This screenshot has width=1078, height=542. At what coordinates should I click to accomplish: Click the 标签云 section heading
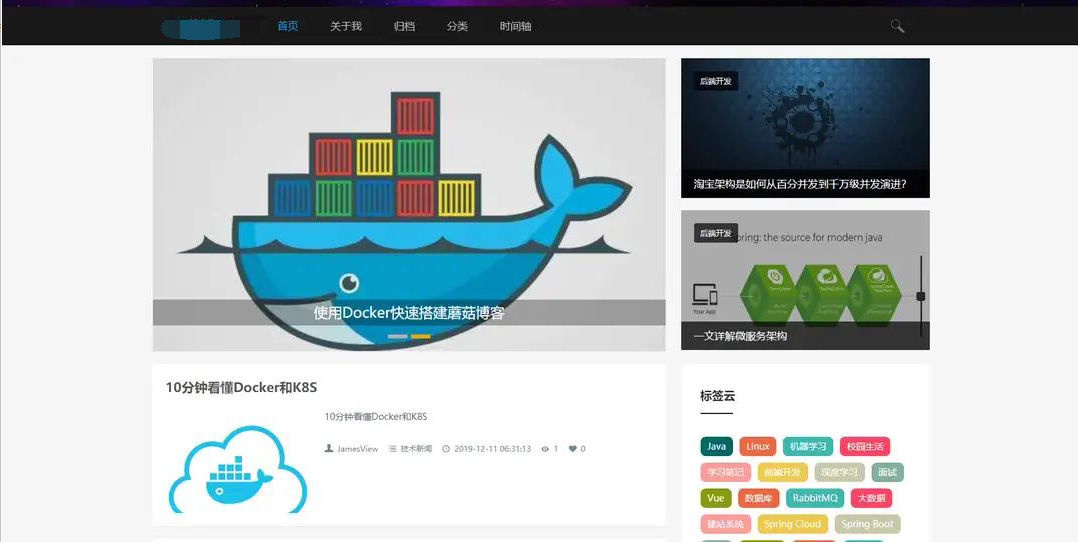click(x=717, y=396)
